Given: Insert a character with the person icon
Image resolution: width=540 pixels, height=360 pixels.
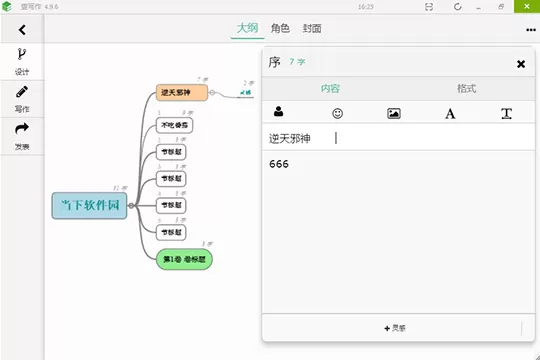Looking at the screenshot, I should coord(278,112).
